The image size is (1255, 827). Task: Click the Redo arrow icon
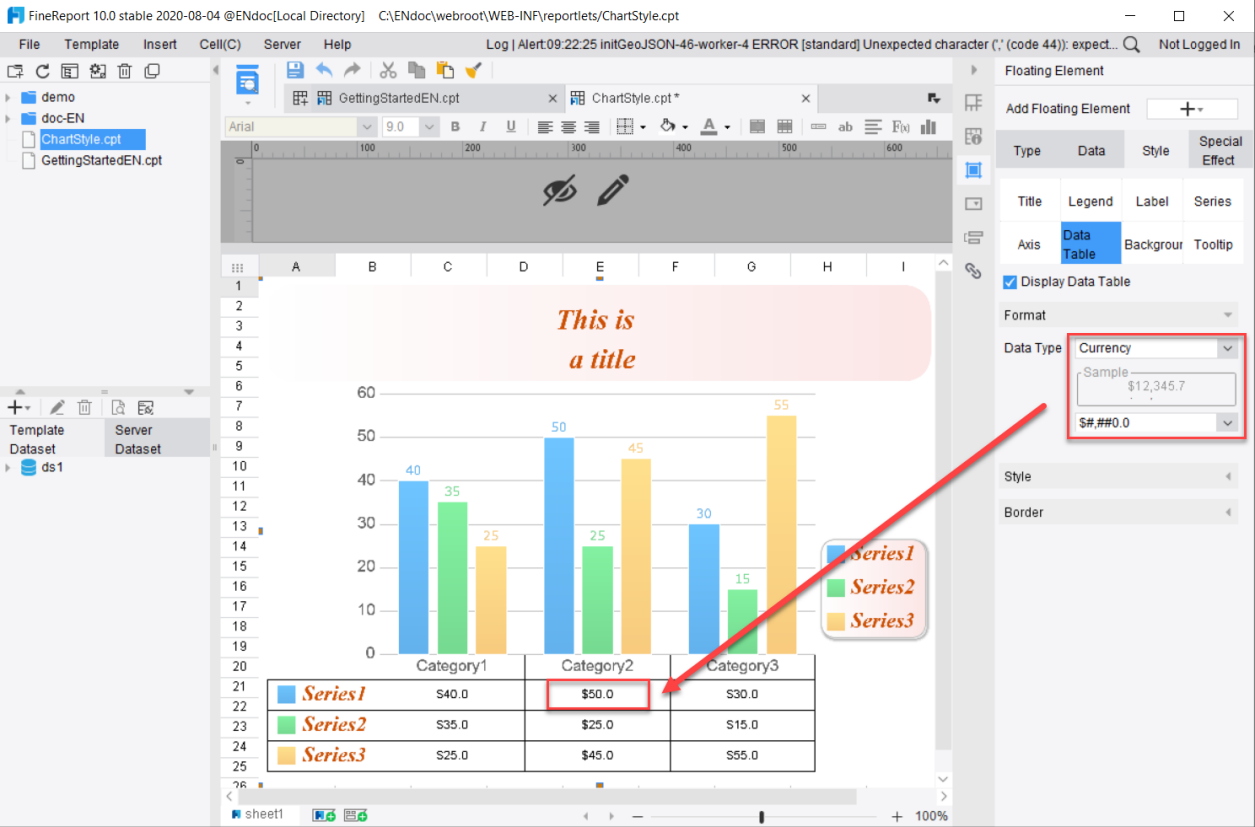(352, 70)
